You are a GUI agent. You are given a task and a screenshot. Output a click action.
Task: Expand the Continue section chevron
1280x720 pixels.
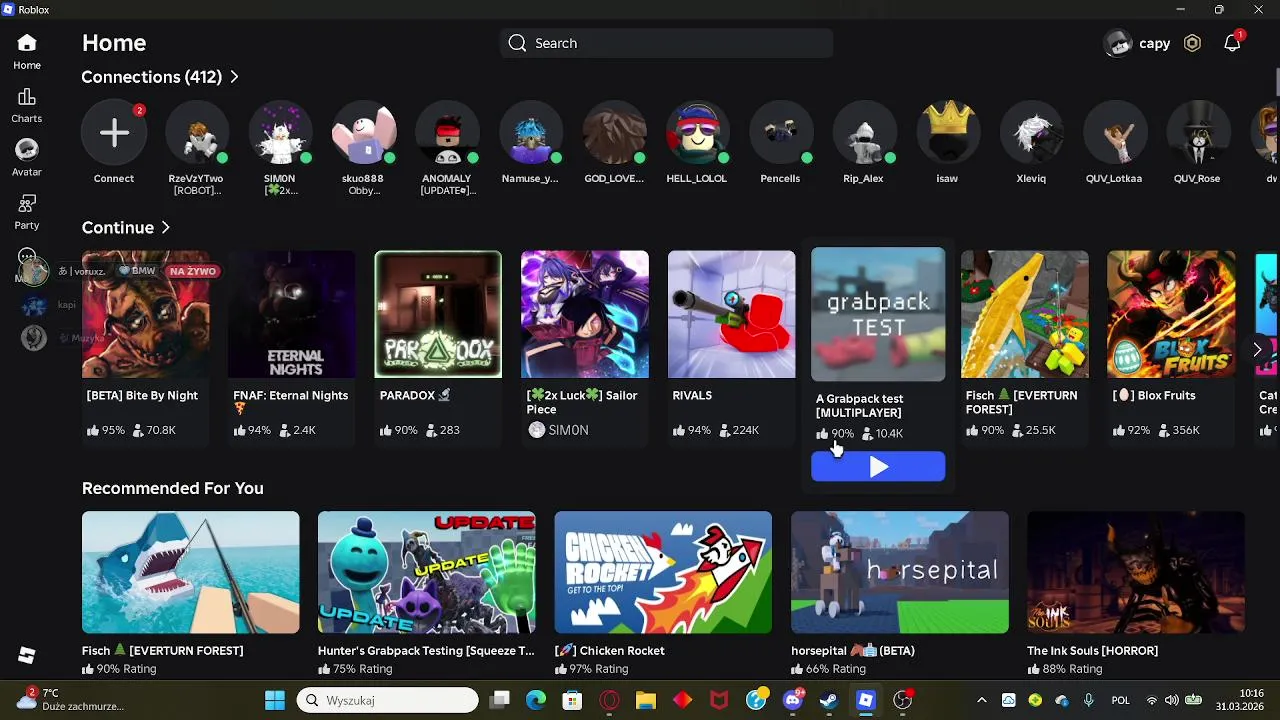(165, 228)
